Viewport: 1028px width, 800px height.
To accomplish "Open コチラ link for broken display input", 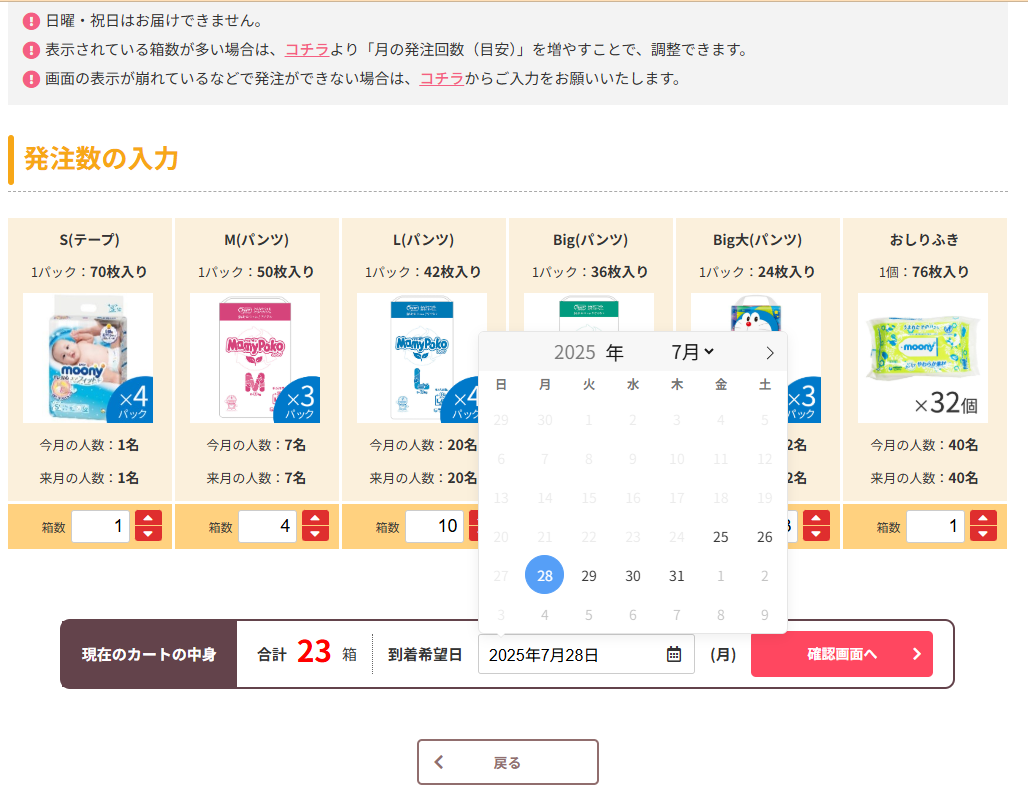I will (442, 79).
